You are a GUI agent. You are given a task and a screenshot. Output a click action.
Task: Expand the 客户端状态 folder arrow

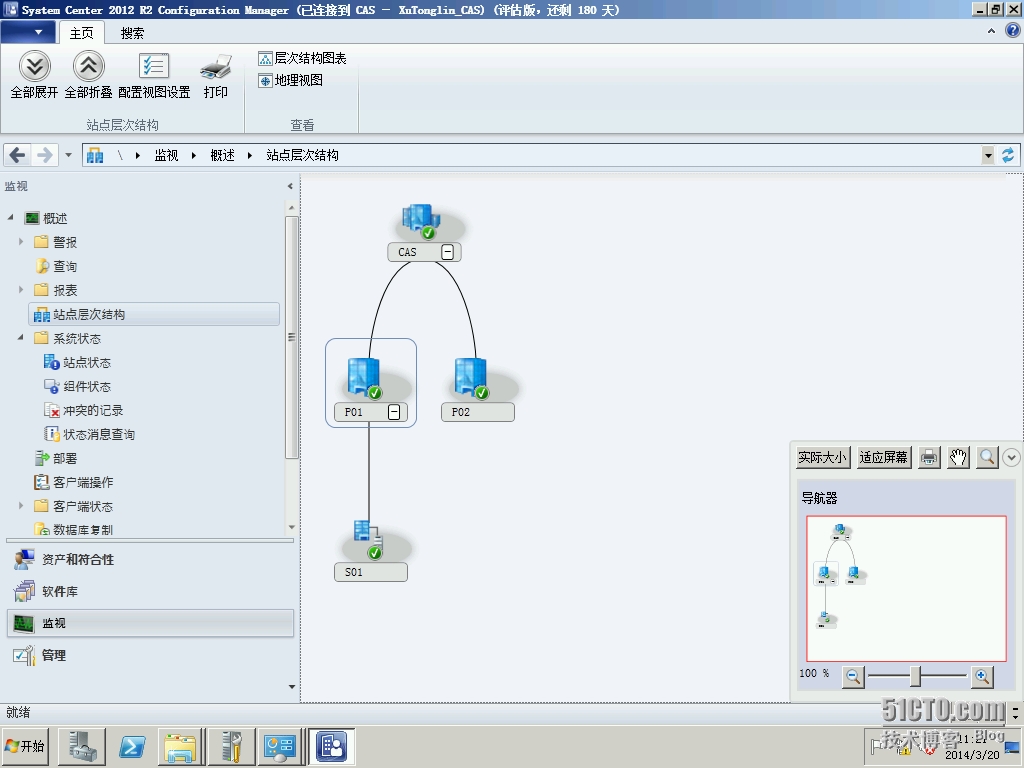point(21,505)
